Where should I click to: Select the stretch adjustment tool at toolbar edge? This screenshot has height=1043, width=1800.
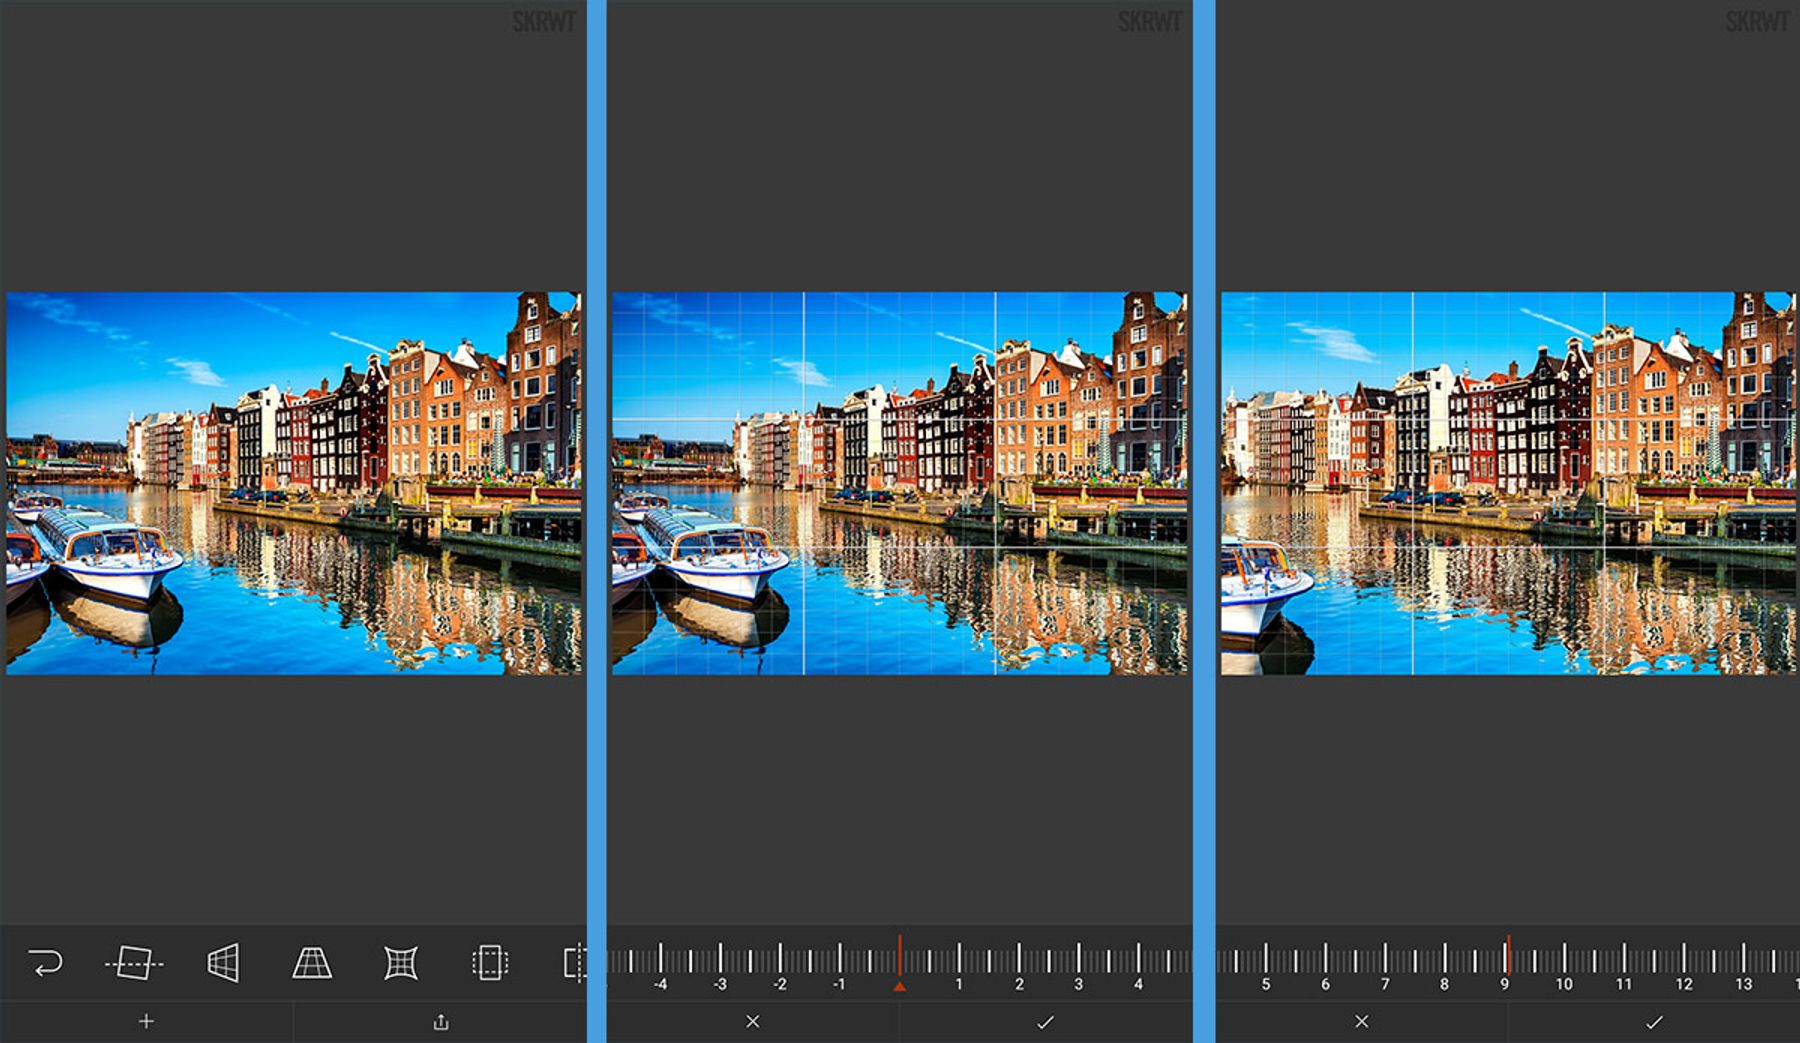[572, 963]
